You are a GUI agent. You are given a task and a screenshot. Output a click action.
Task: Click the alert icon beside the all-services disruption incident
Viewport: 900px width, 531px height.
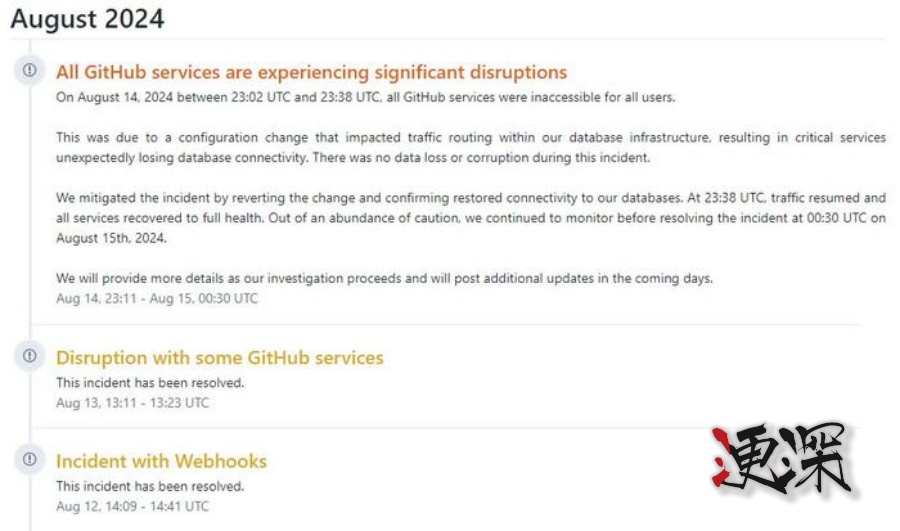[30, 70]
